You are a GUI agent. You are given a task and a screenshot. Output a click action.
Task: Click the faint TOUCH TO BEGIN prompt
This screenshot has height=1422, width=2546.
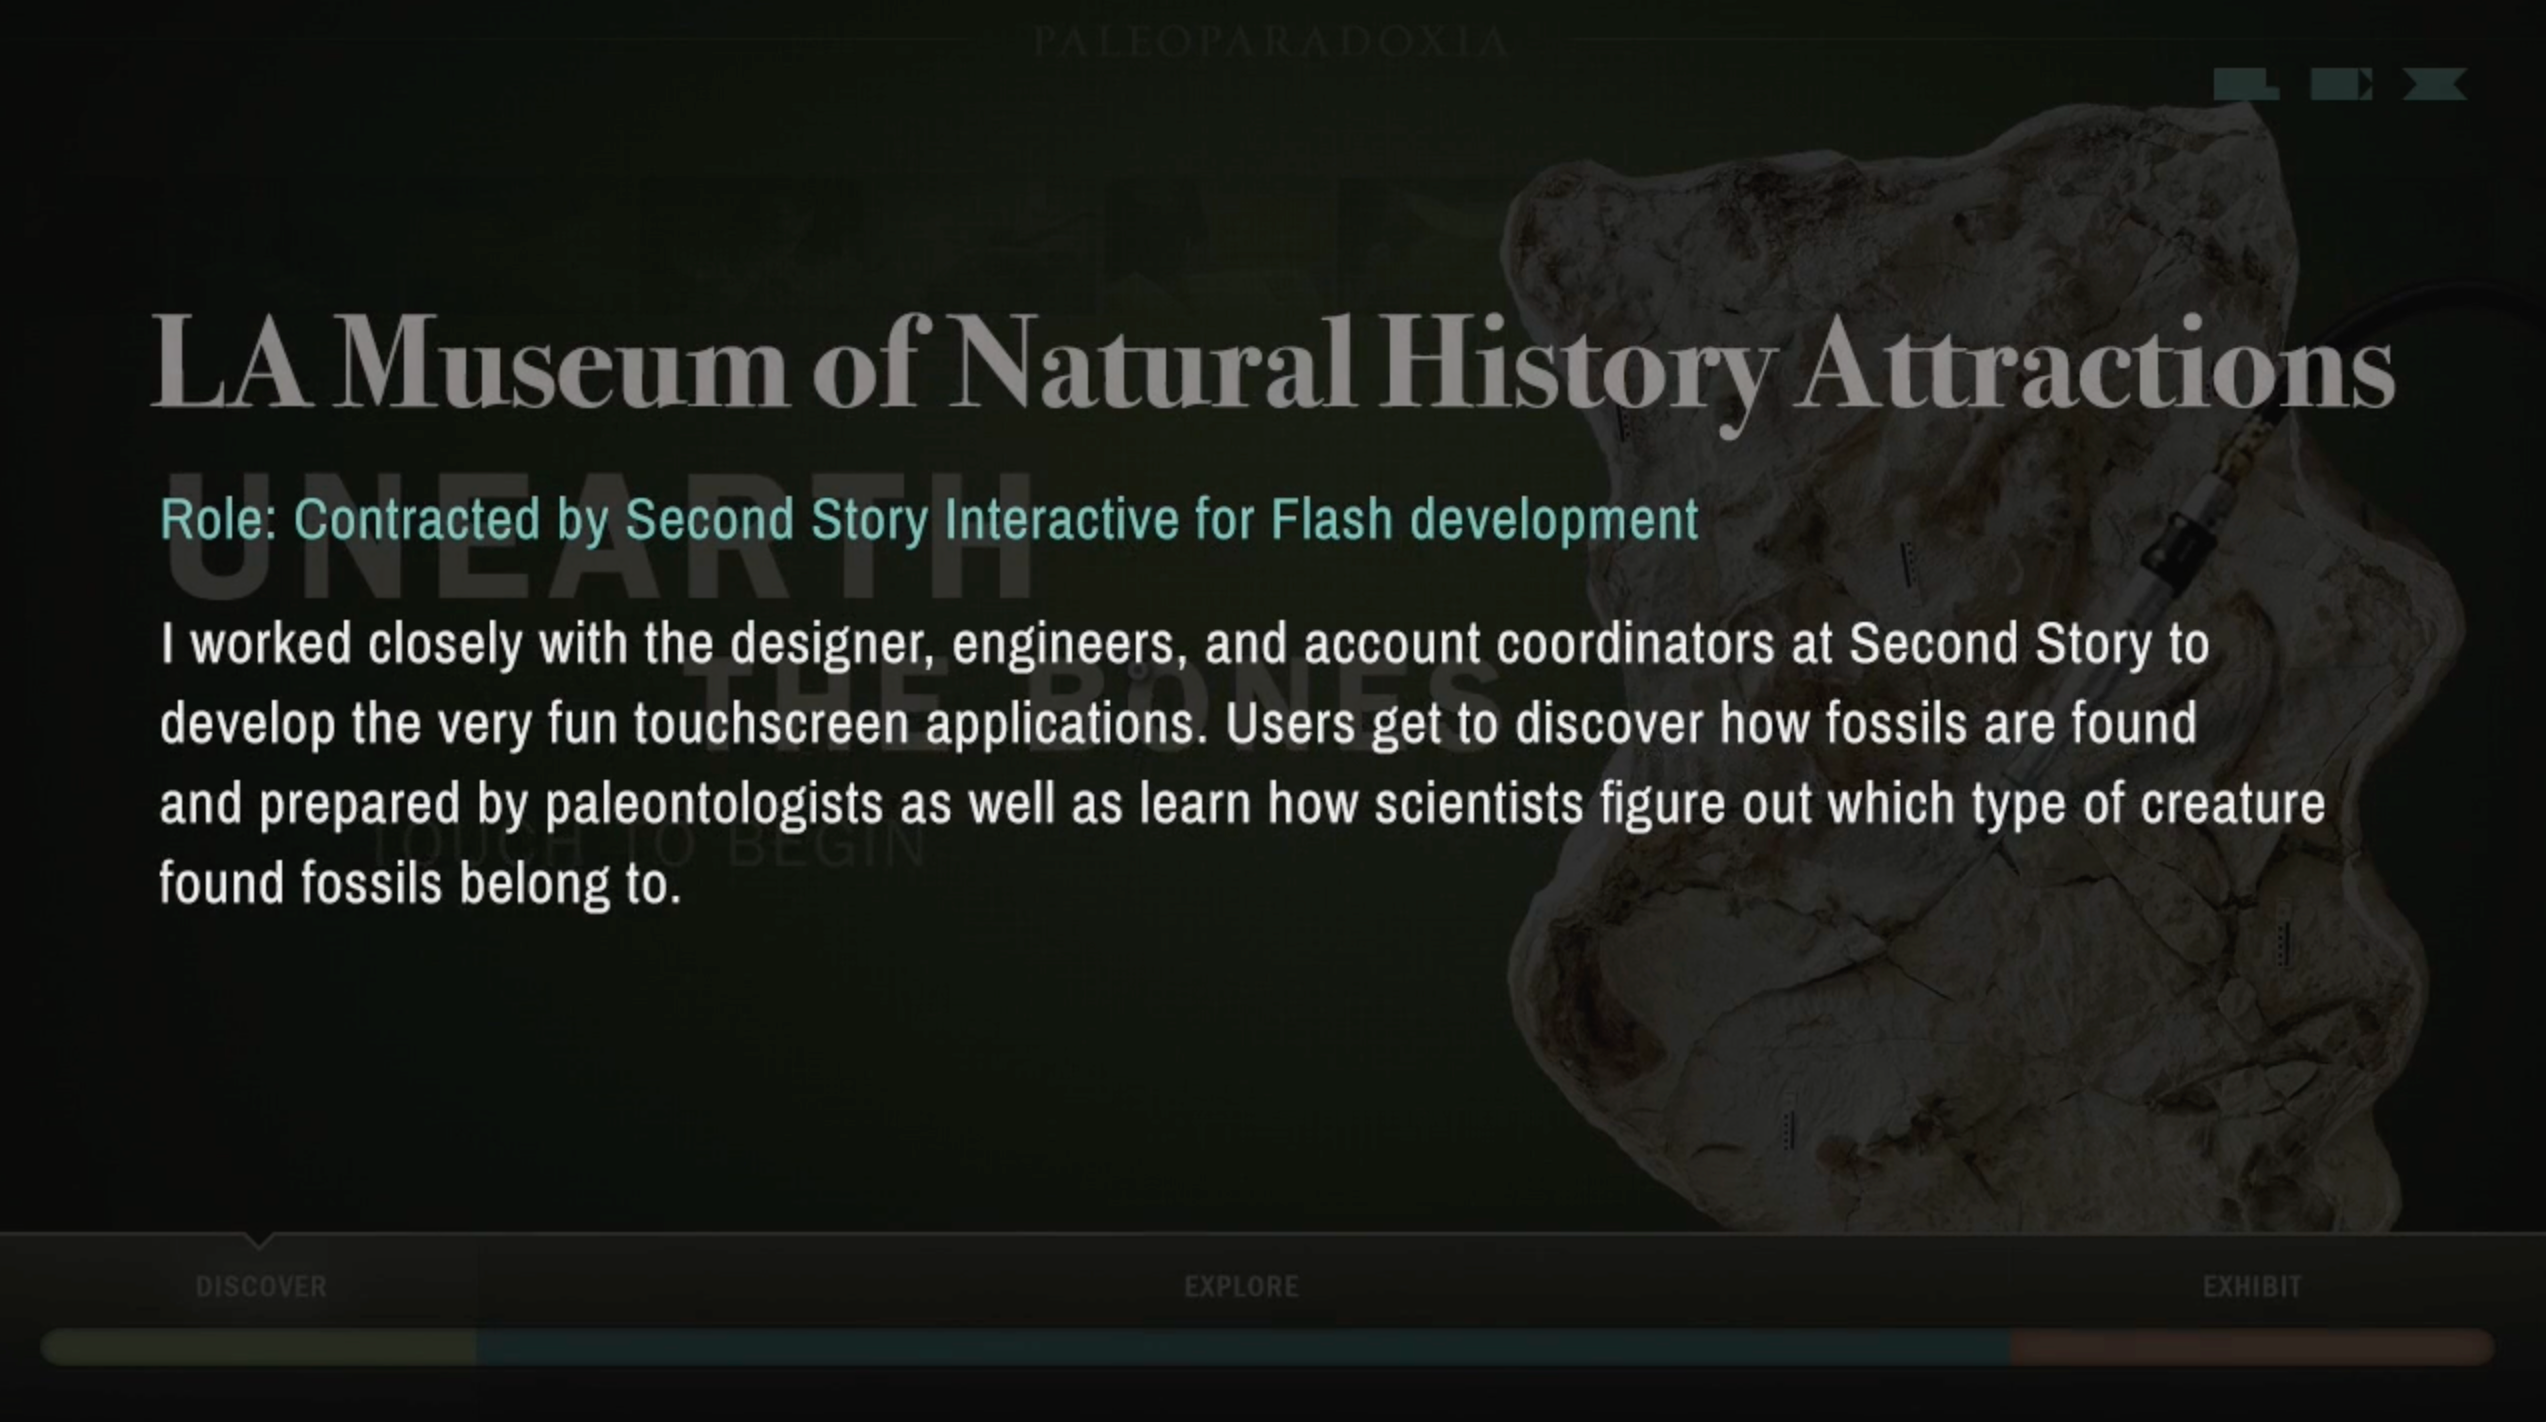[x=648, y=846]
